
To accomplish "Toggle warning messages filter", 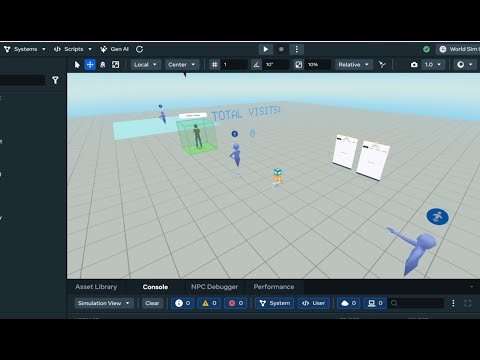I will click(209, 303).
